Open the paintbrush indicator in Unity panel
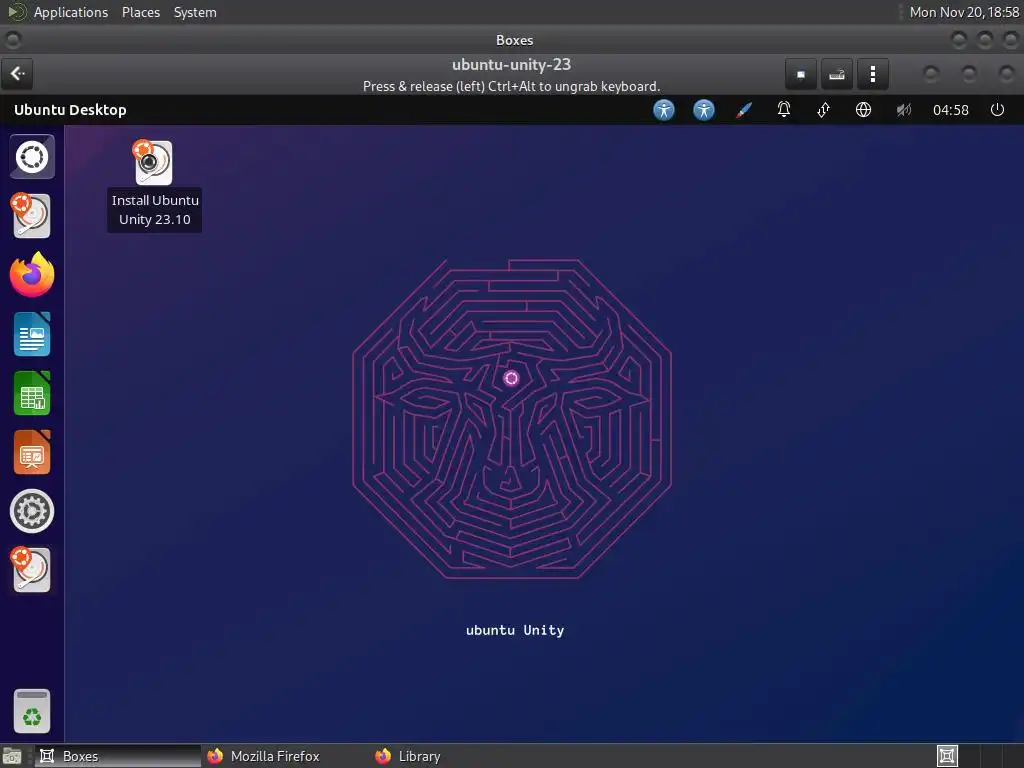The width and height of the screenshot is (1024, 768). coord(743,110)
